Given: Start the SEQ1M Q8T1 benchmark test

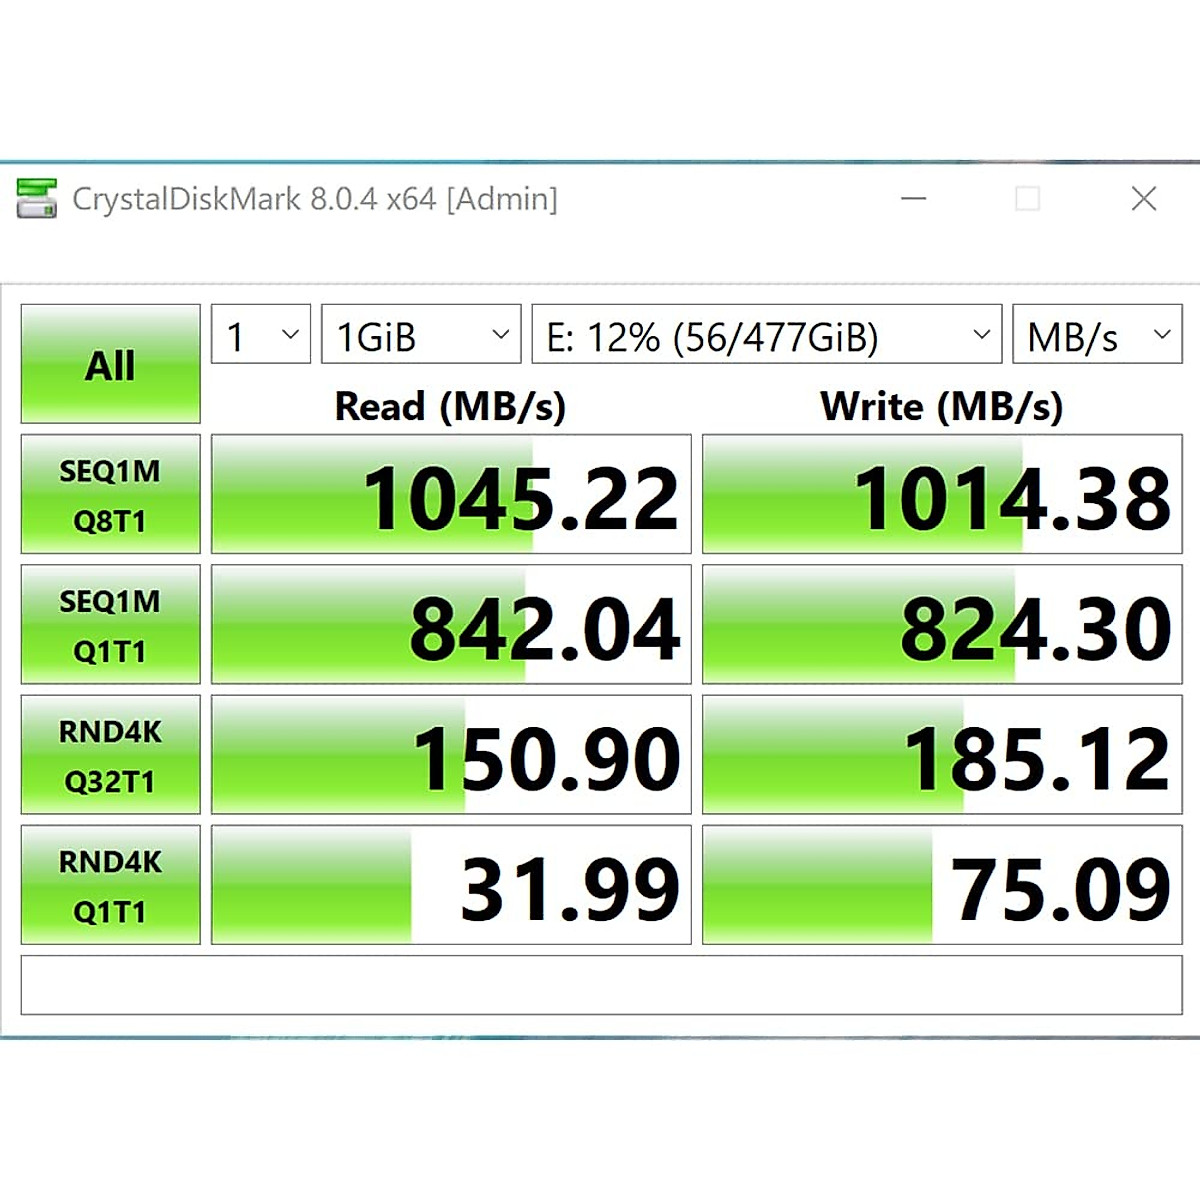Looking at the screenshot, I should 110,494.
